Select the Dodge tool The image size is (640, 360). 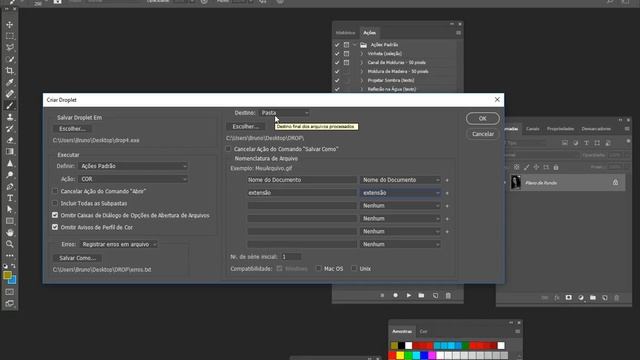pyautogui.click(x=9, y=175)
